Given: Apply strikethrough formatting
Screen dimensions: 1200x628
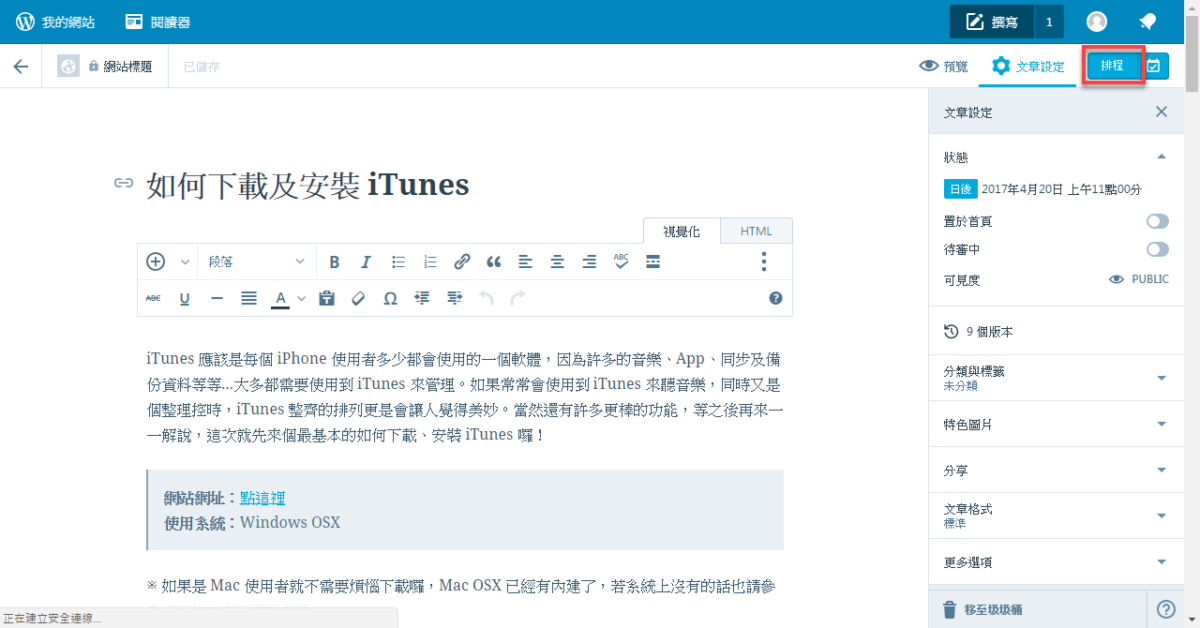Looking at the screenshot, I should coord(153,298).
